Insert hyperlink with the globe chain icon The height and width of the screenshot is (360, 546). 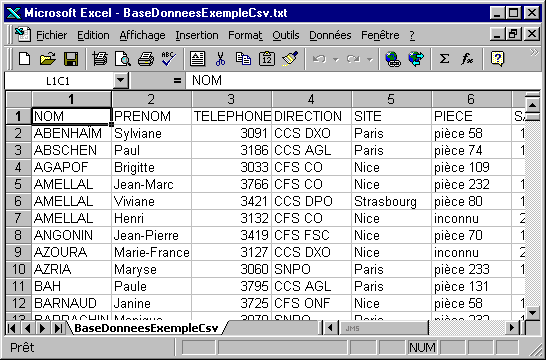(x=393, y=58)
